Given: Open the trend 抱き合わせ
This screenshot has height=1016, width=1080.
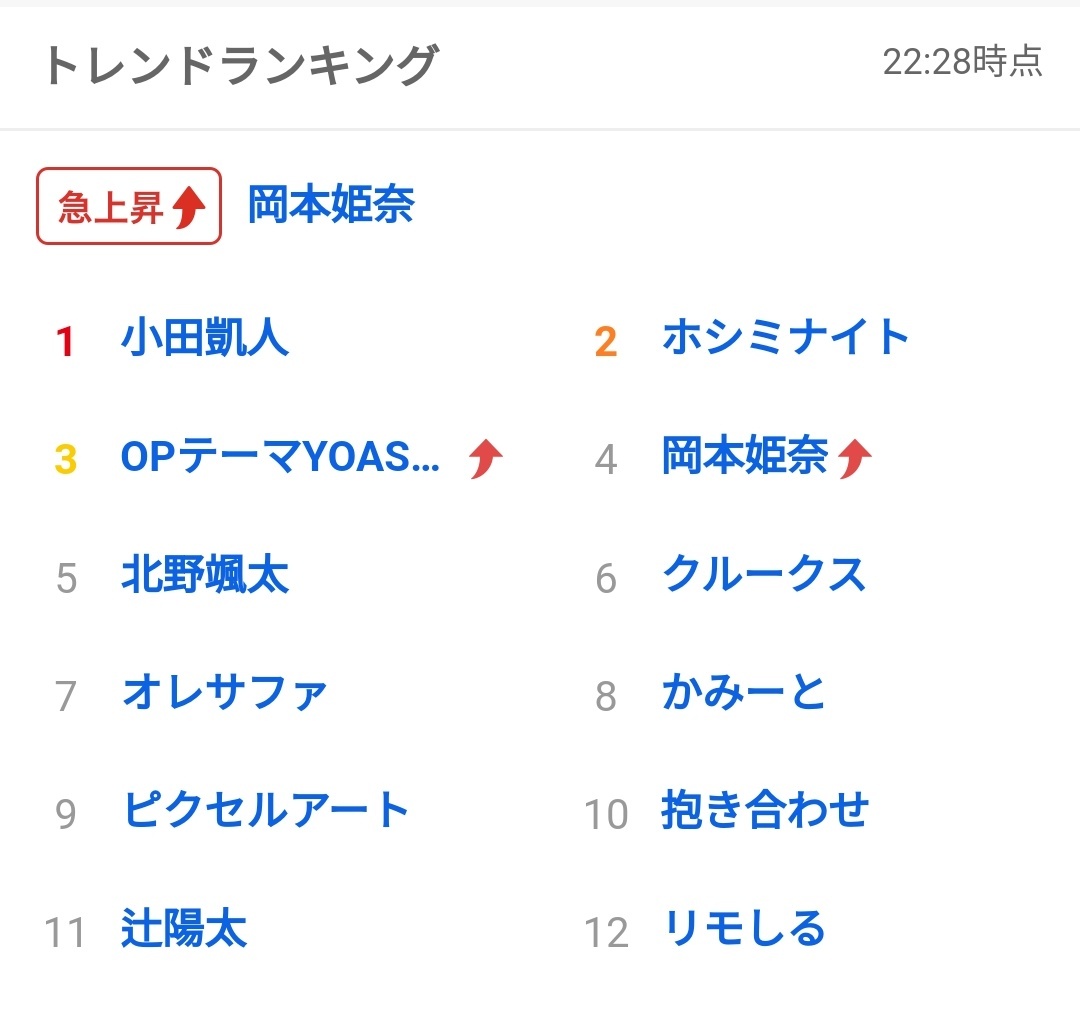Looking at the screenshot, I should pyautogui.click(x=765, y=811).
